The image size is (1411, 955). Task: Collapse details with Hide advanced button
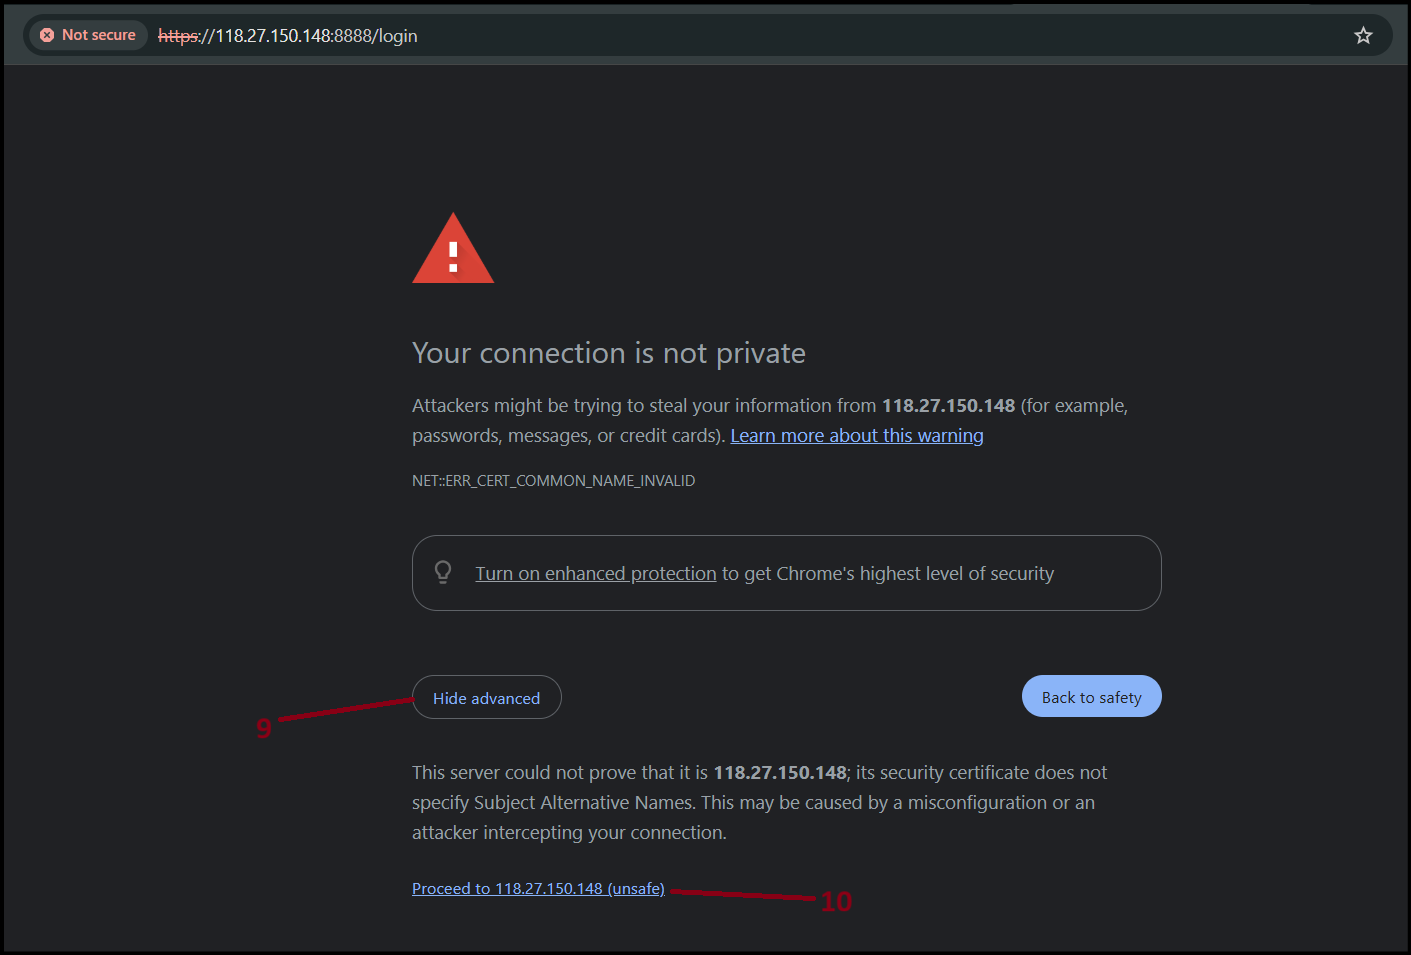(487, 698)
